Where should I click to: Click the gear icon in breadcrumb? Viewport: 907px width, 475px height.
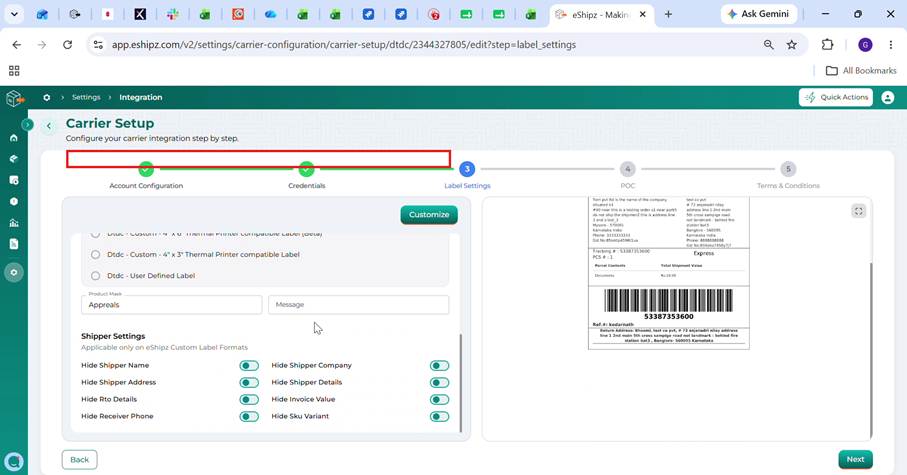47,98
